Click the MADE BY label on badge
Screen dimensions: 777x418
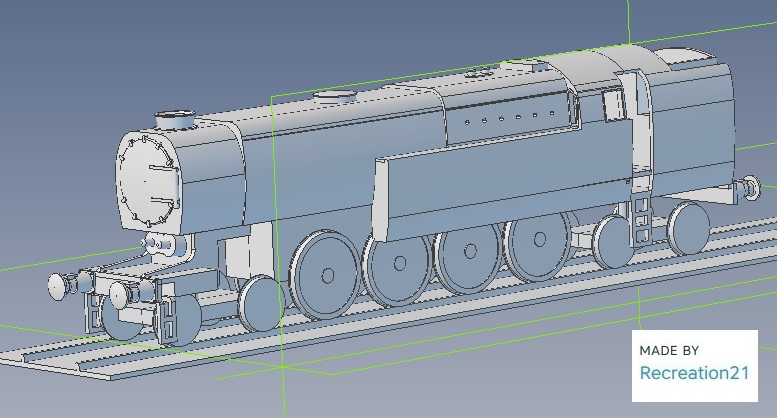coord(669,351)
